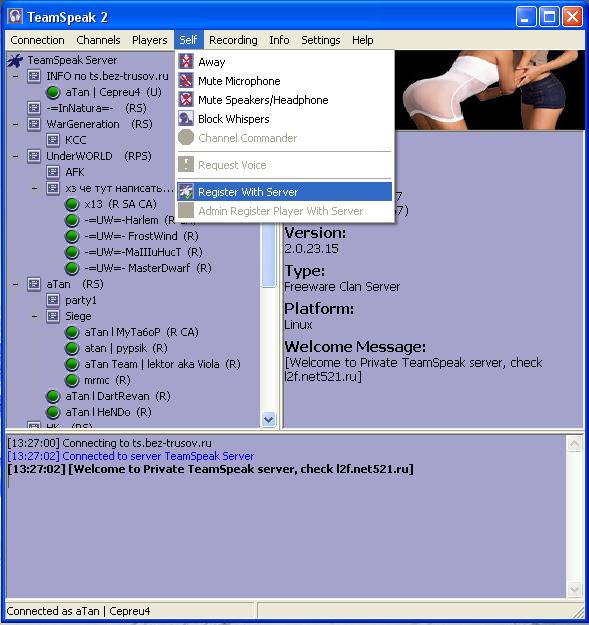Viewport: 589px width, 625px height.
Task: Click the channel icon beside UnderWORLD
Action: click(34, 155)
